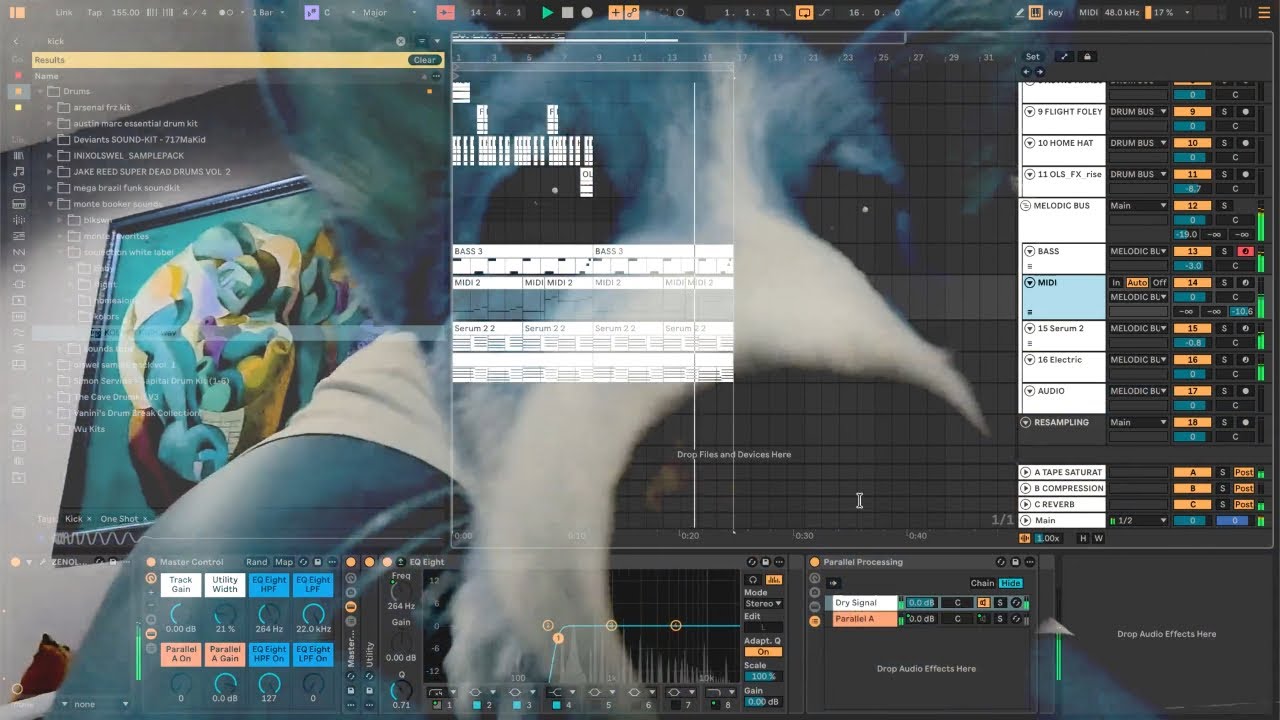Solo return track B COMPRESSION
The width and height of the screenshot is (1280, 720).
pos(1222,489)
